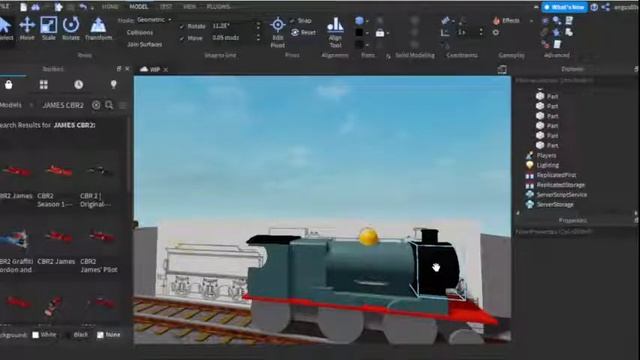The height and width of the screenshot is (360, 640).
Task: Open the Effects dropdown arrow
Action: [531, 20]
